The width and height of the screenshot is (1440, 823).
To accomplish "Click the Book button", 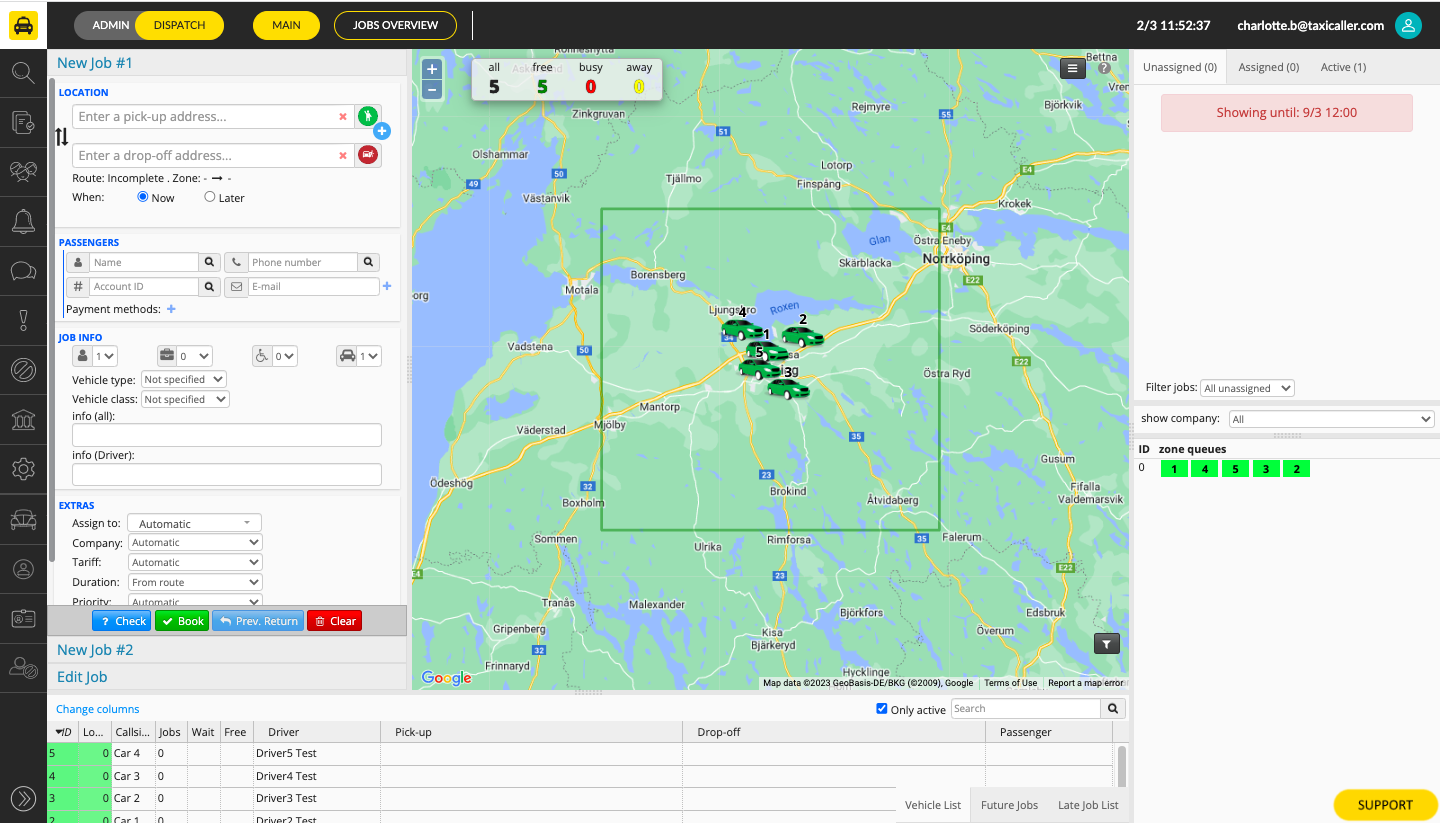I will [182, 620].
